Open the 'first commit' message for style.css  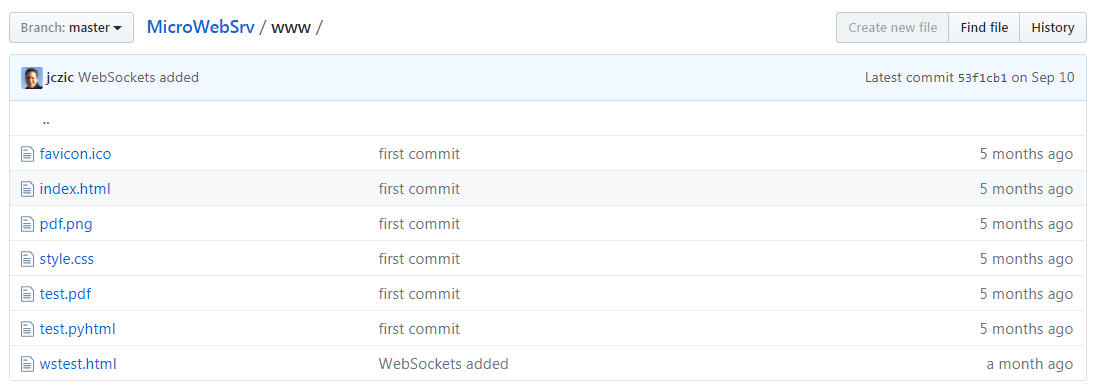click(420, 259)
